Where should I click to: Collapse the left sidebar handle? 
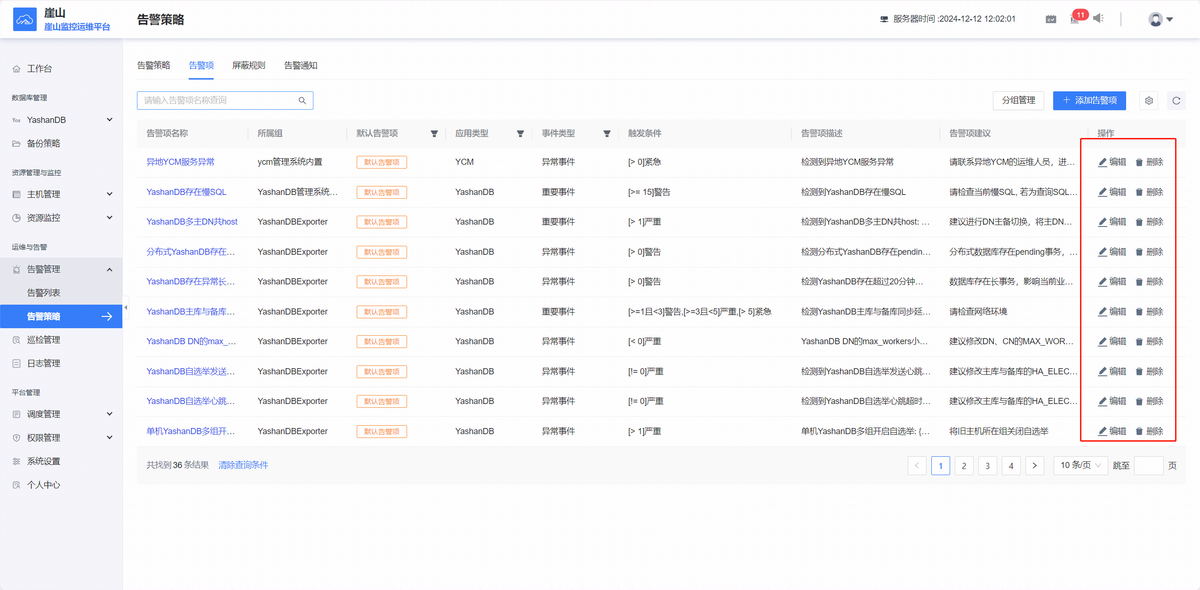tap(126, 308)
